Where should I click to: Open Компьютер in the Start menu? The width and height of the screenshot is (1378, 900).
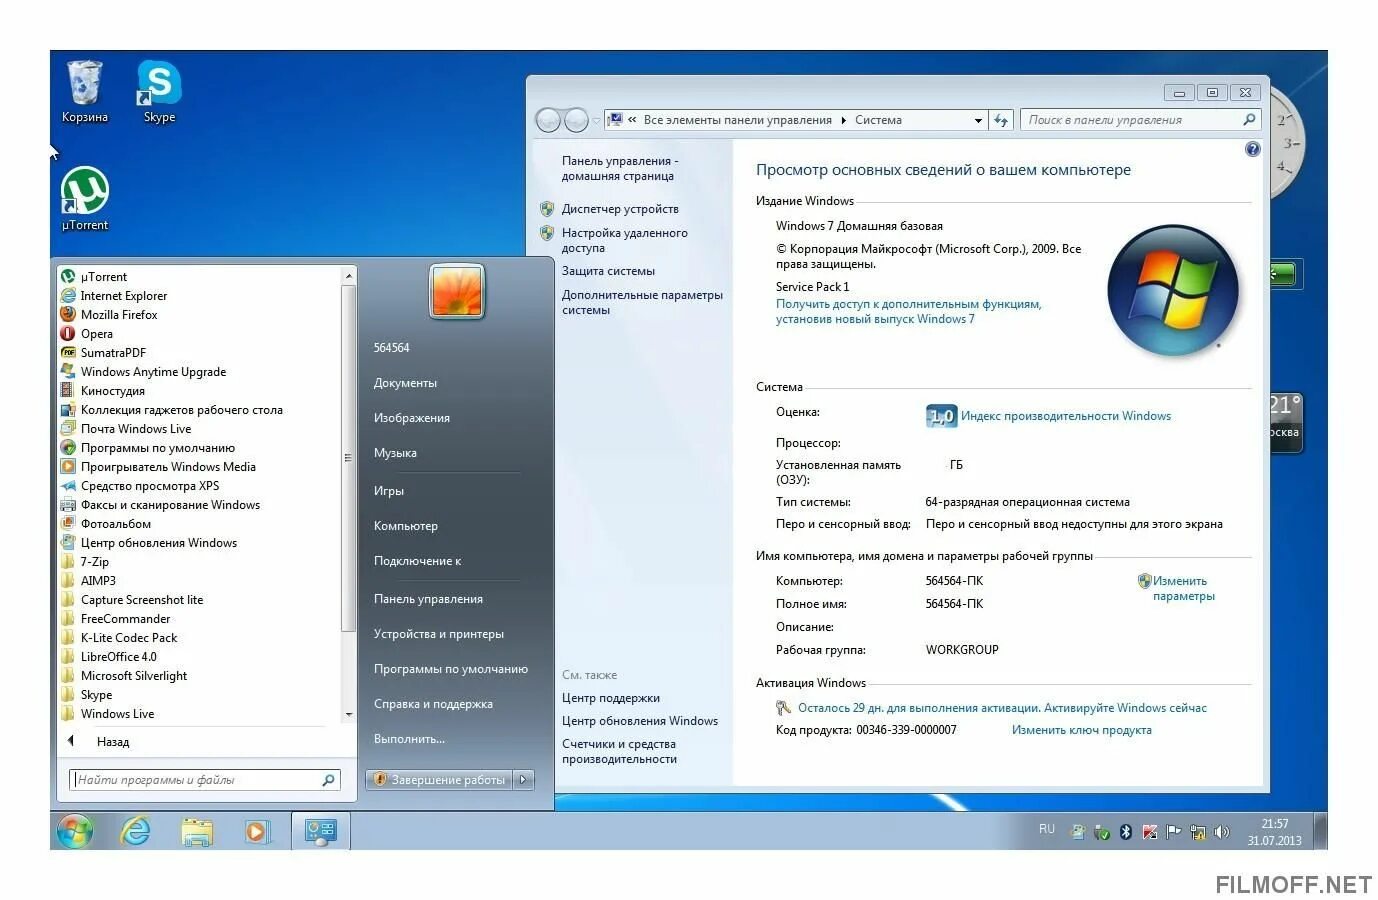point(406,526)
